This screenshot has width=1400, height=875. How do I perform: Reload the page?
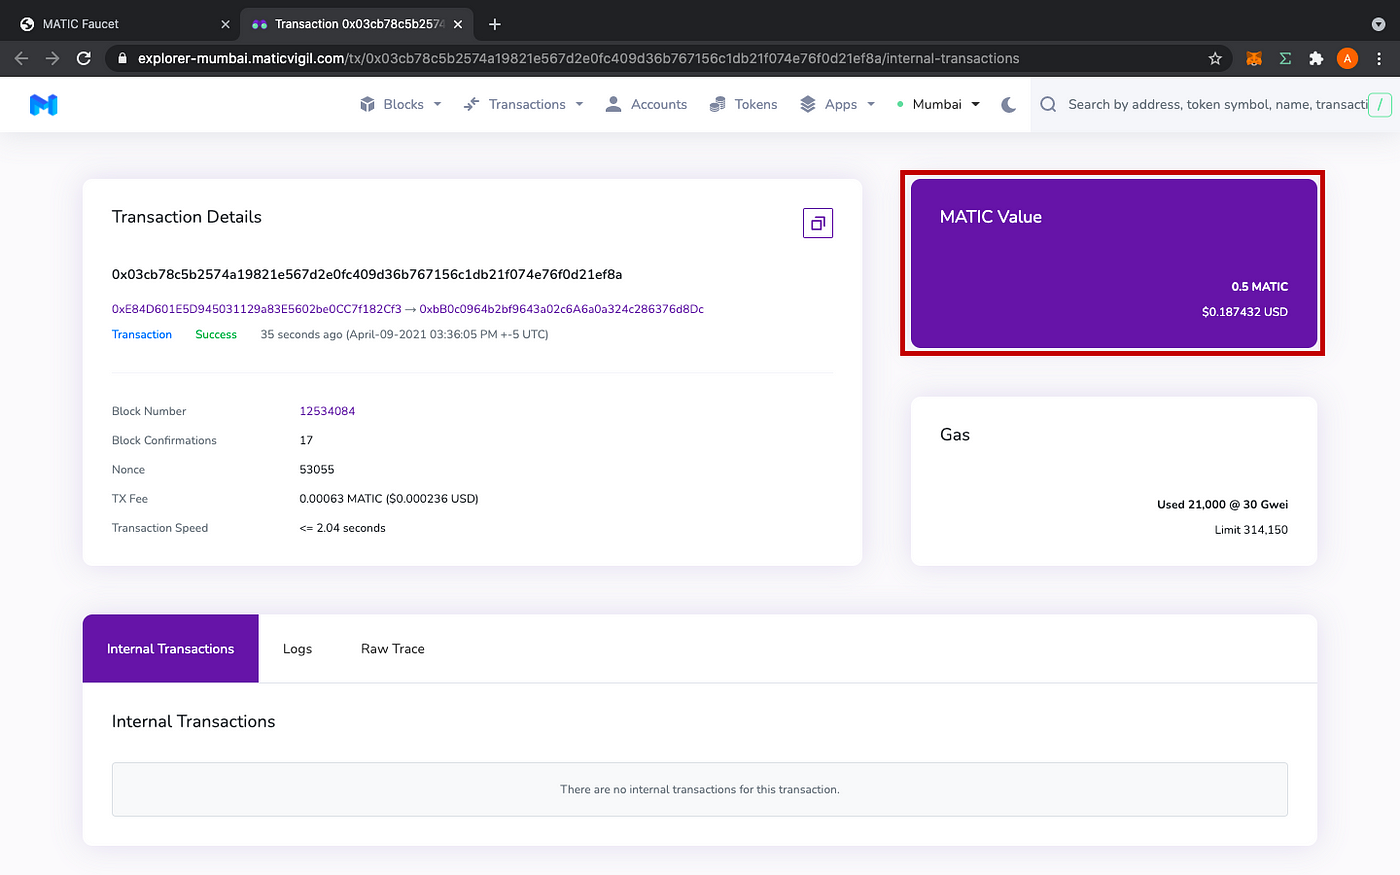tap(84, 58)
